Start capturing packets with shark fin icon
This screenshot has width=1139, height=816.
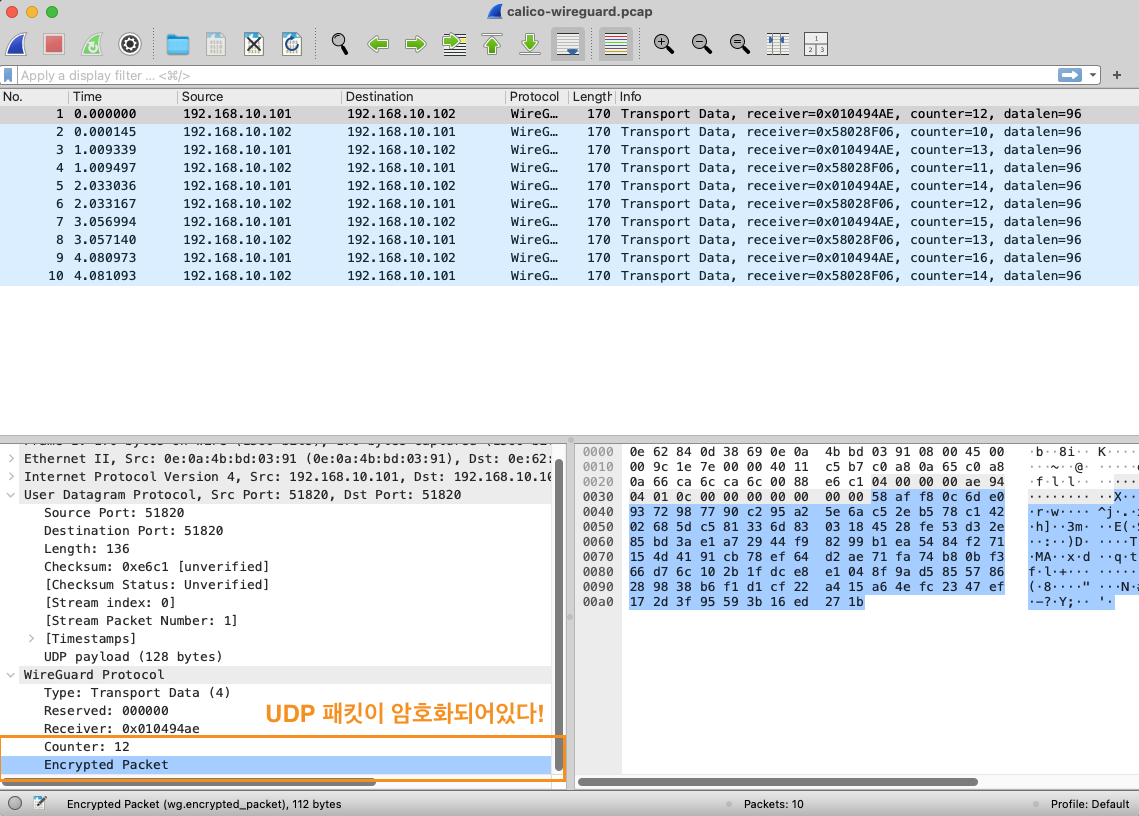pos(17,44)
